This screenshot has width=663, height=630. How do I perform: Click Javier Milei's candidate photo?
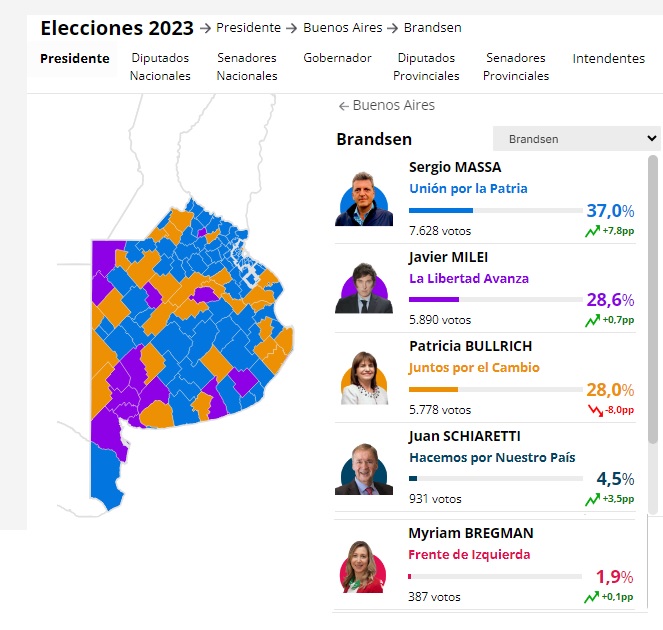point(364,288)
